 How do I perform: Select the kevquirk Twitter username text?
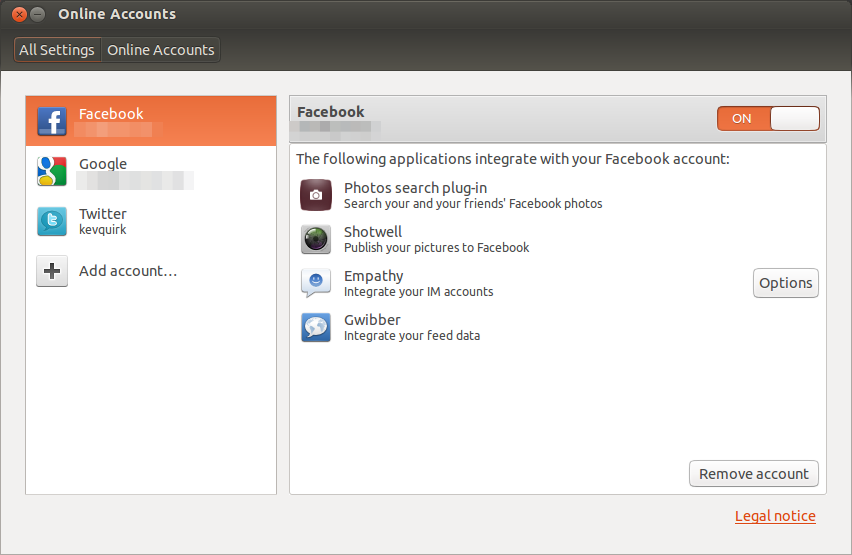(x=103, y=230)
